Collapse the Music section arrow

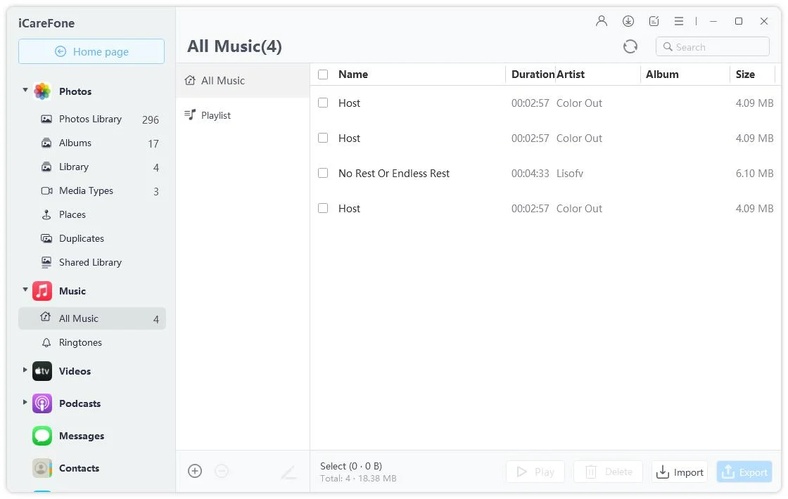point(25,290)
